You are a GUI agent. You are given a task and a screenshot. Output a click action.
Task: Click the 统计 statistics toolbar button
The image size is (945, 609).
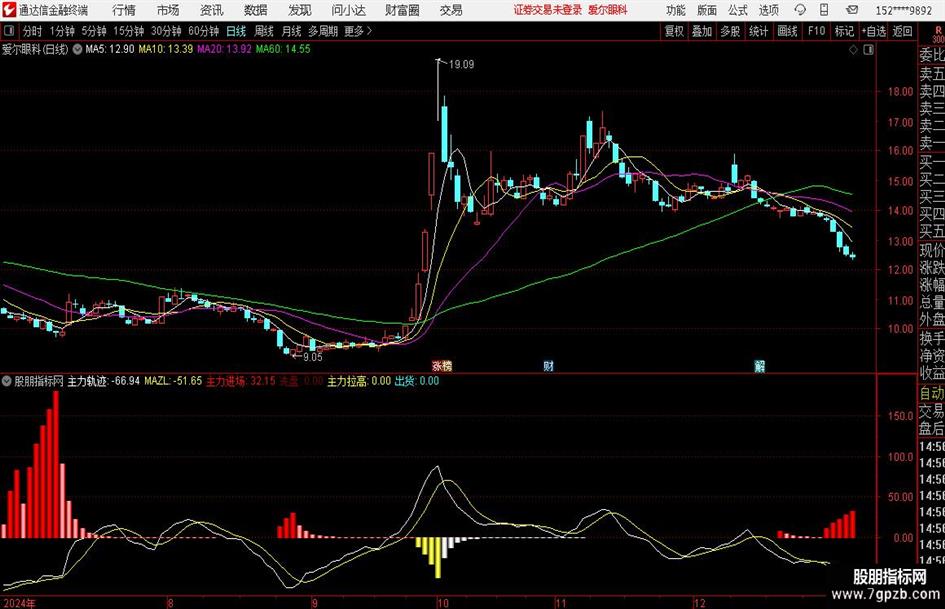coord(758,31)
